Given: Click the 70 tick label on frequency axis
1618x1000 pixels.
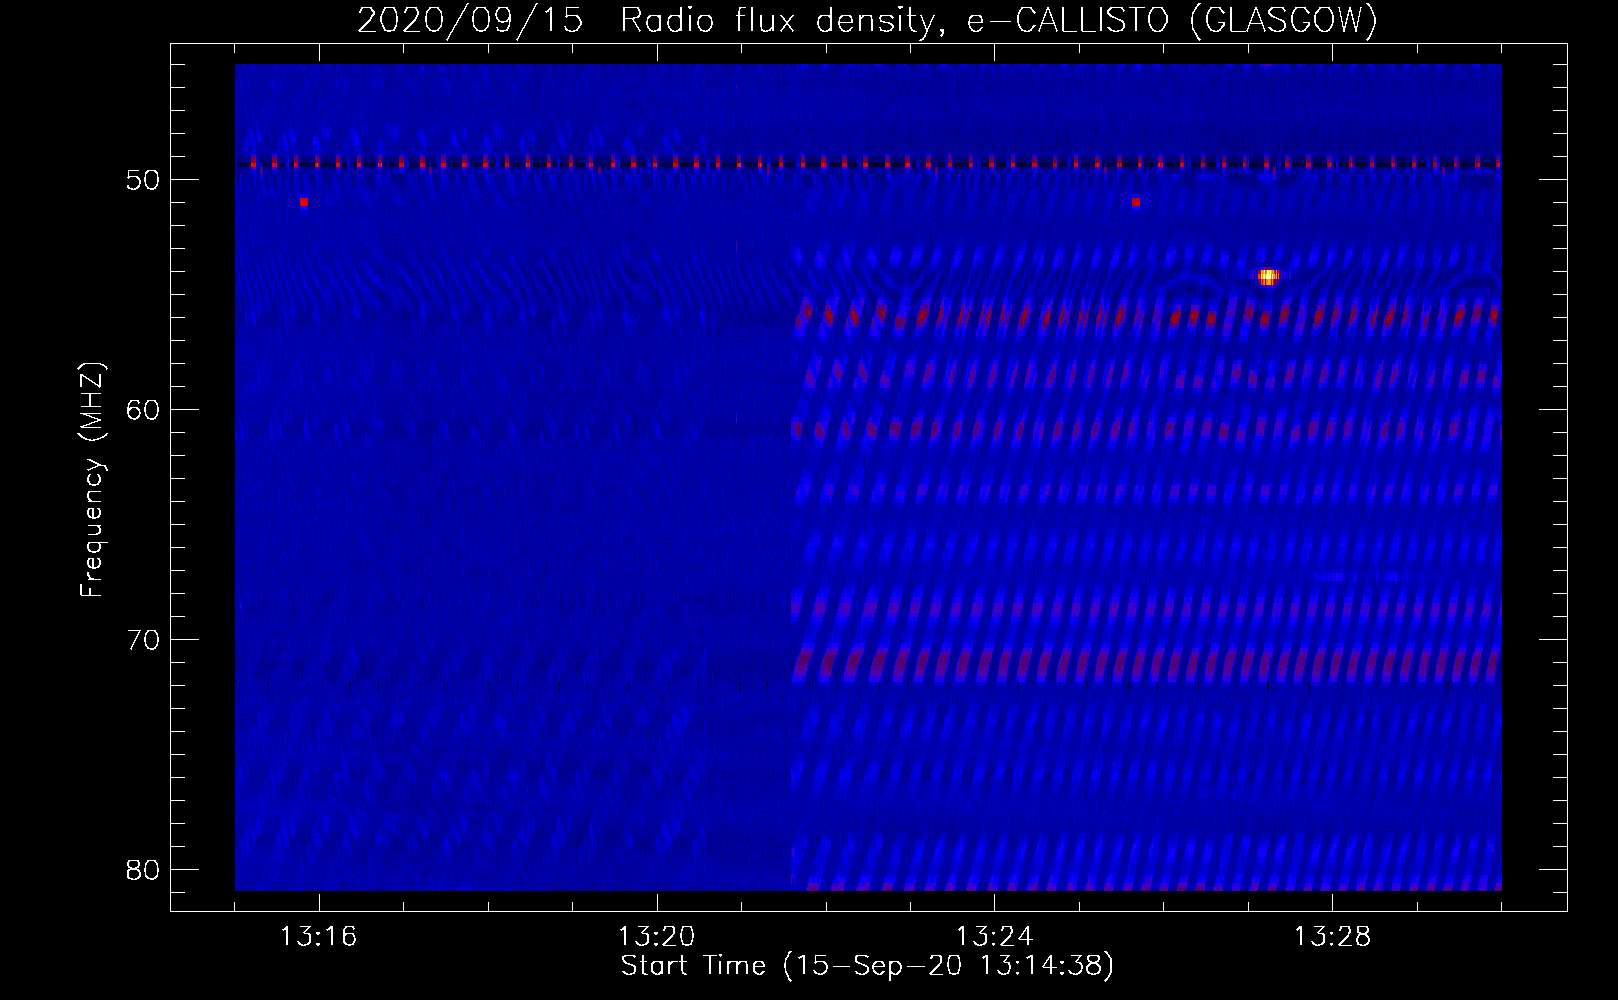Looking at the screenshot, I should [x=143, y=640].
